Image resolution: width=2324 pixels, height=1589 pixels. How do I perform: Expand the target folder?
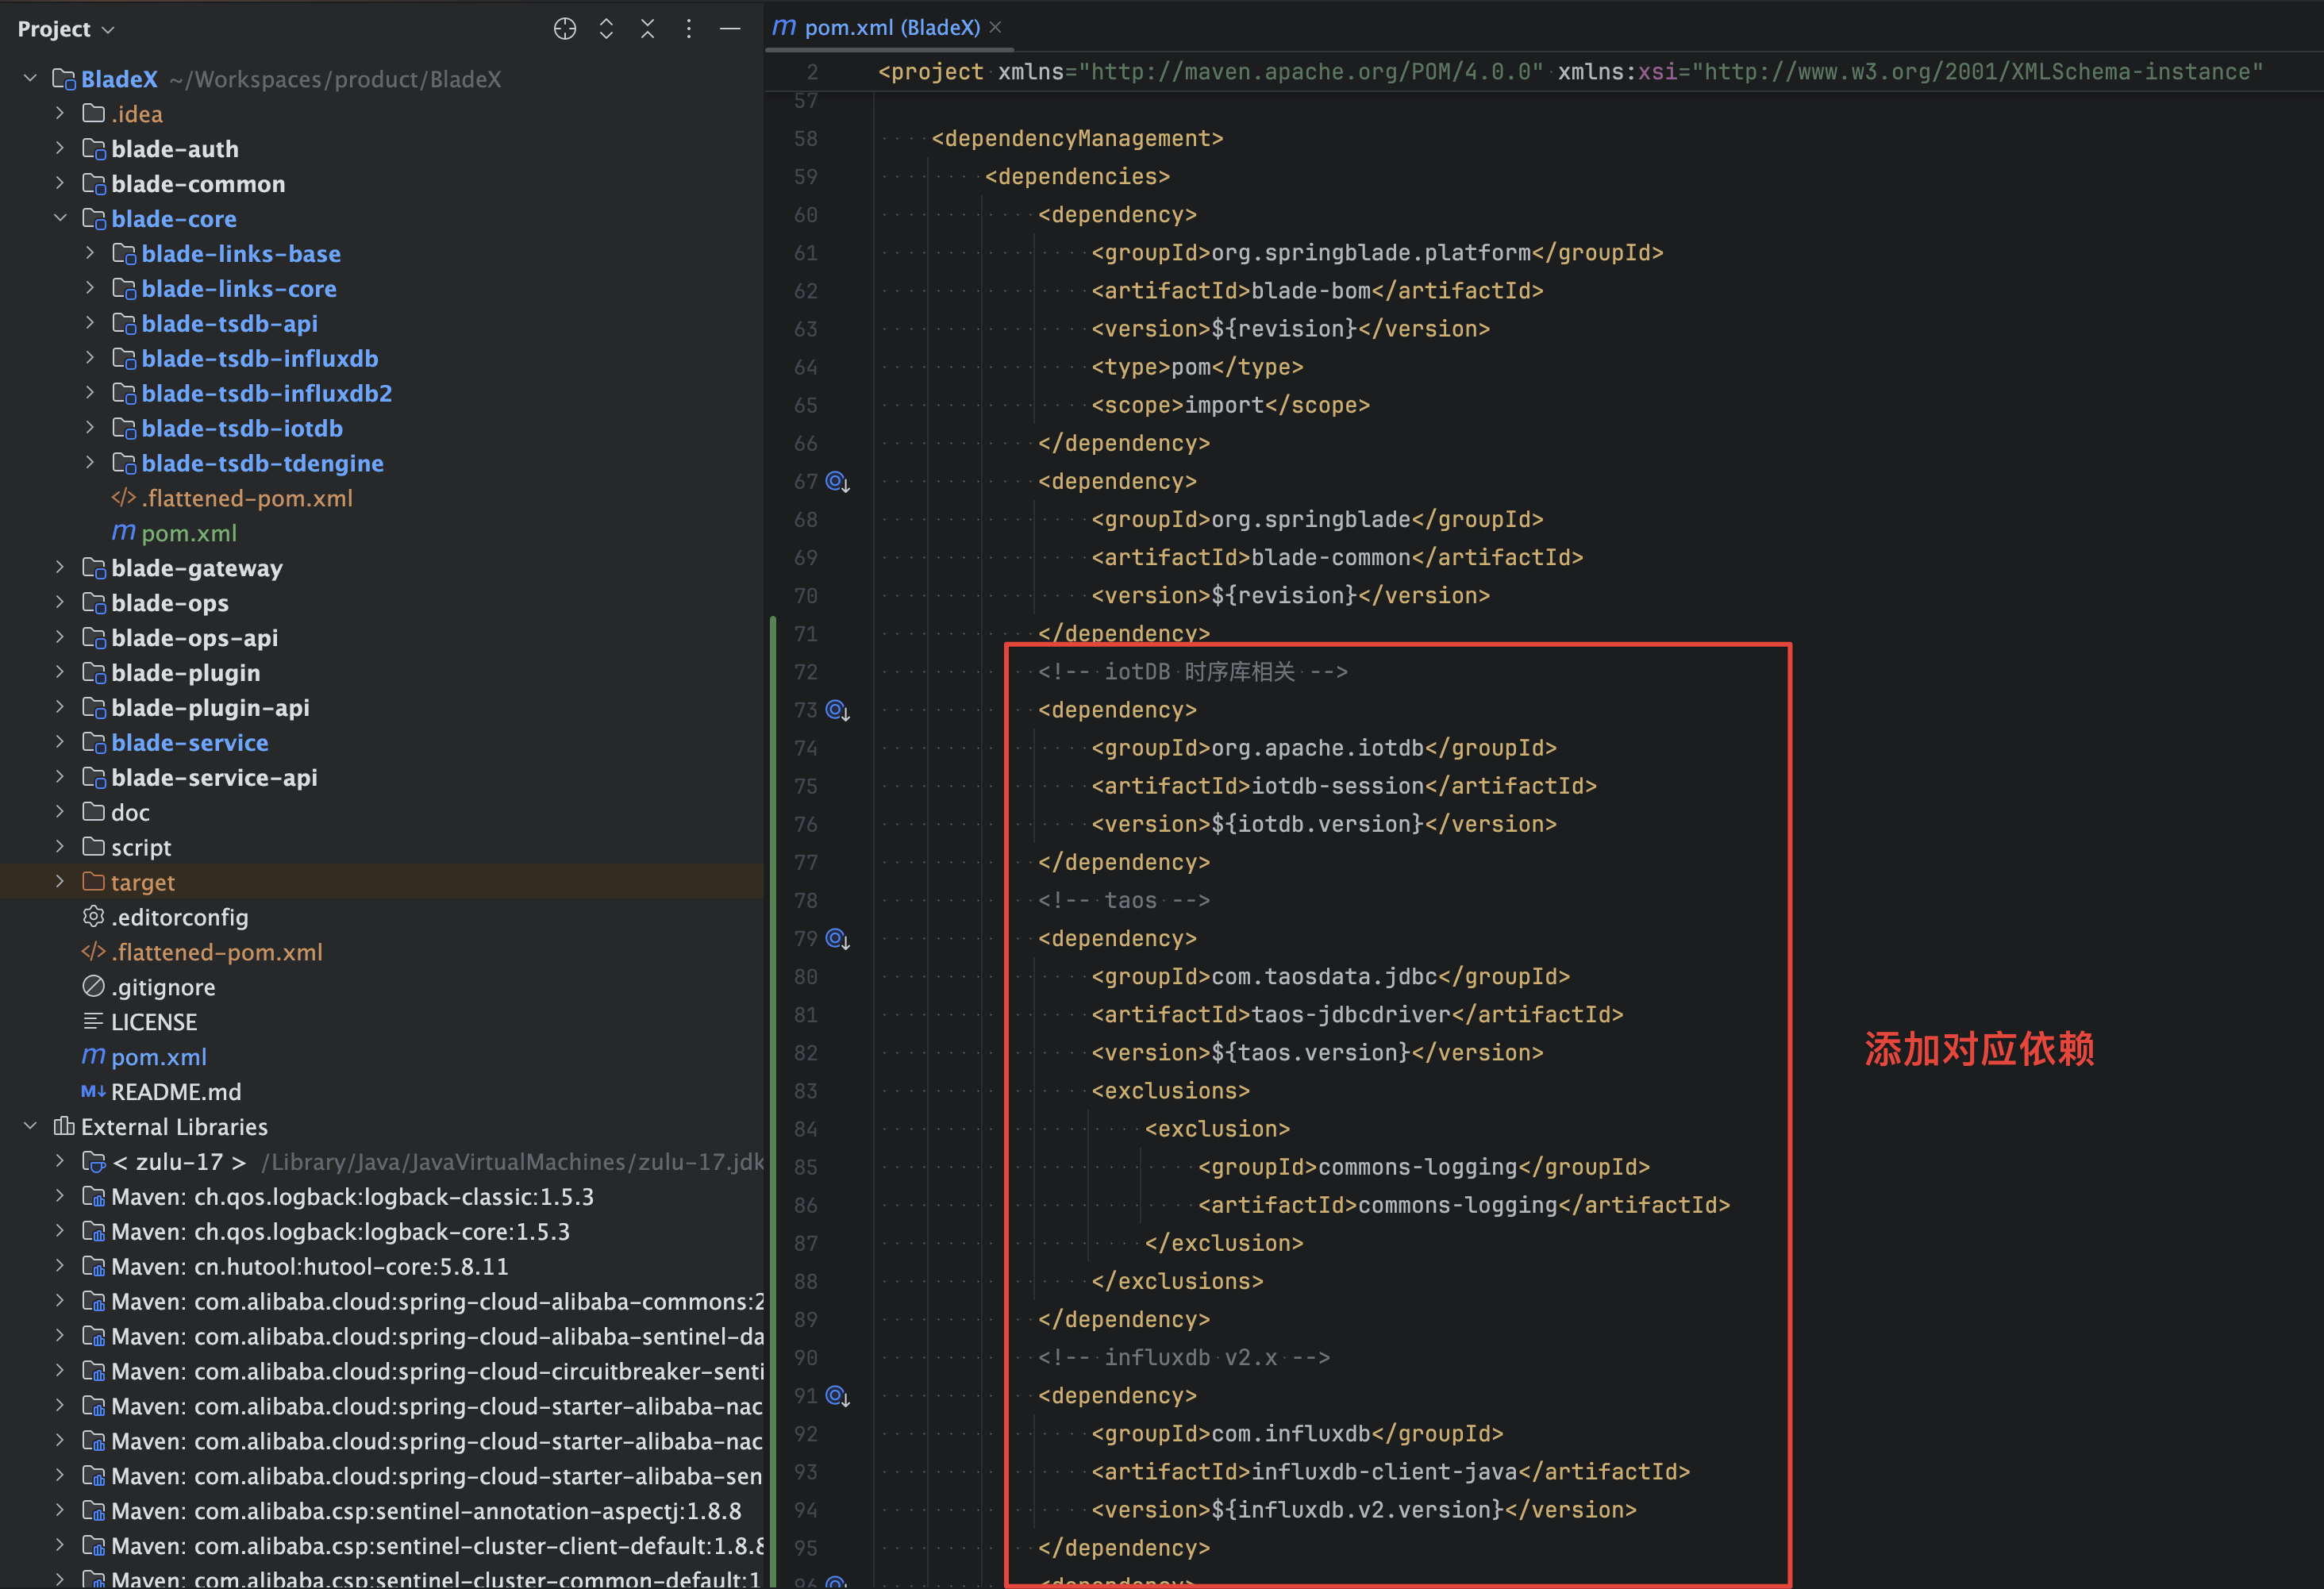point(60,881)
